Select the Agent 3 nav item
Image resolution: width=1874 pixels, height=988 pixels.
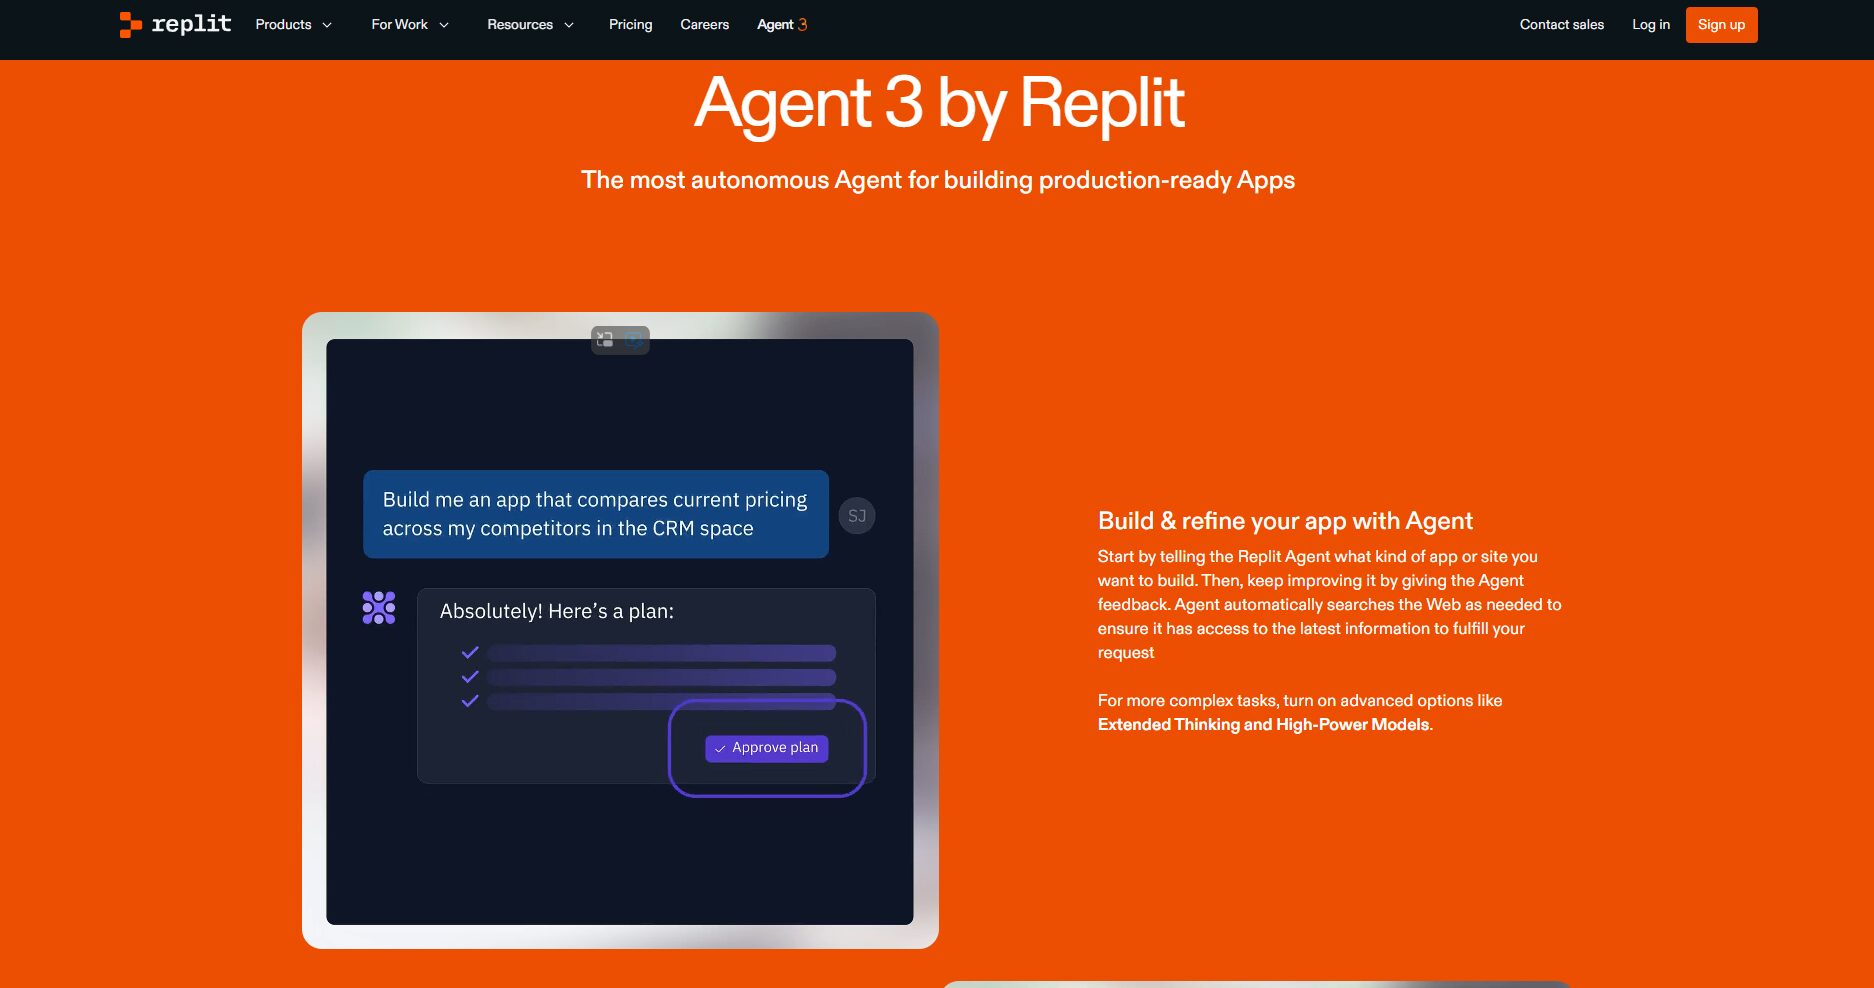click(x=781, y=24)
